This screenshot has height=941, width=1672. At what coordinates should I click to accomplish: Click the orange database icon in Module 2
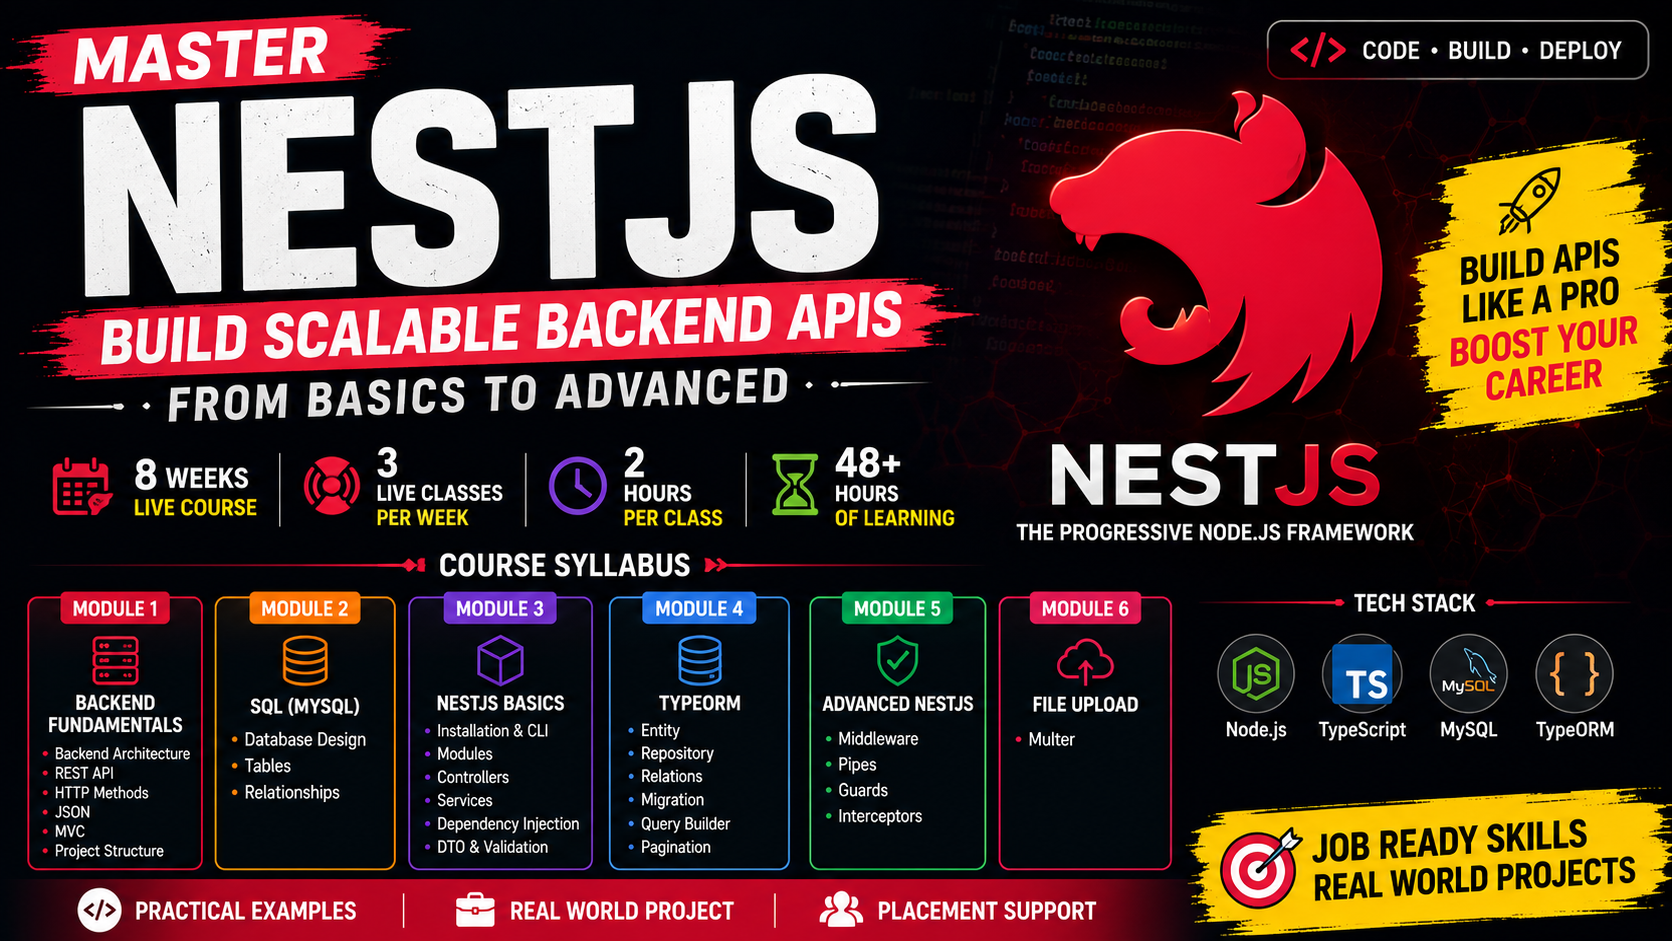[305, 660]
